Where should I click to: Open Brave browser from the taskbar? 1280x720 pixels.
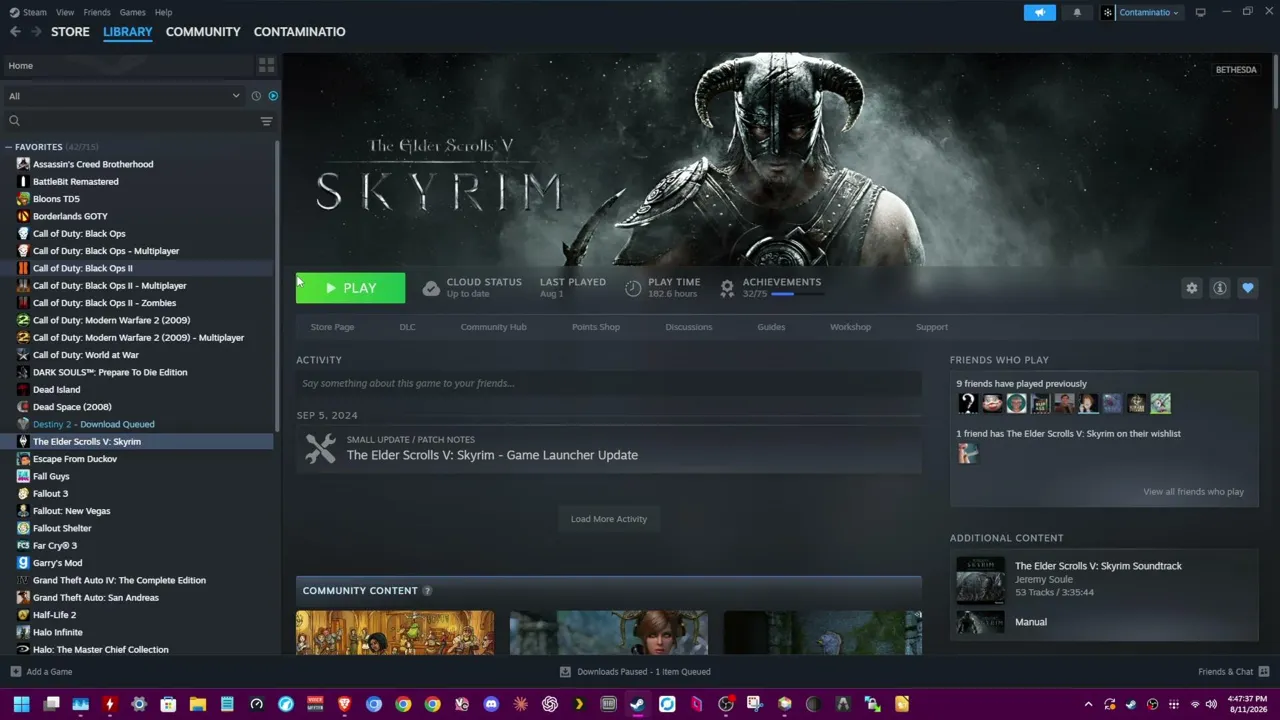tap(345, 704)
